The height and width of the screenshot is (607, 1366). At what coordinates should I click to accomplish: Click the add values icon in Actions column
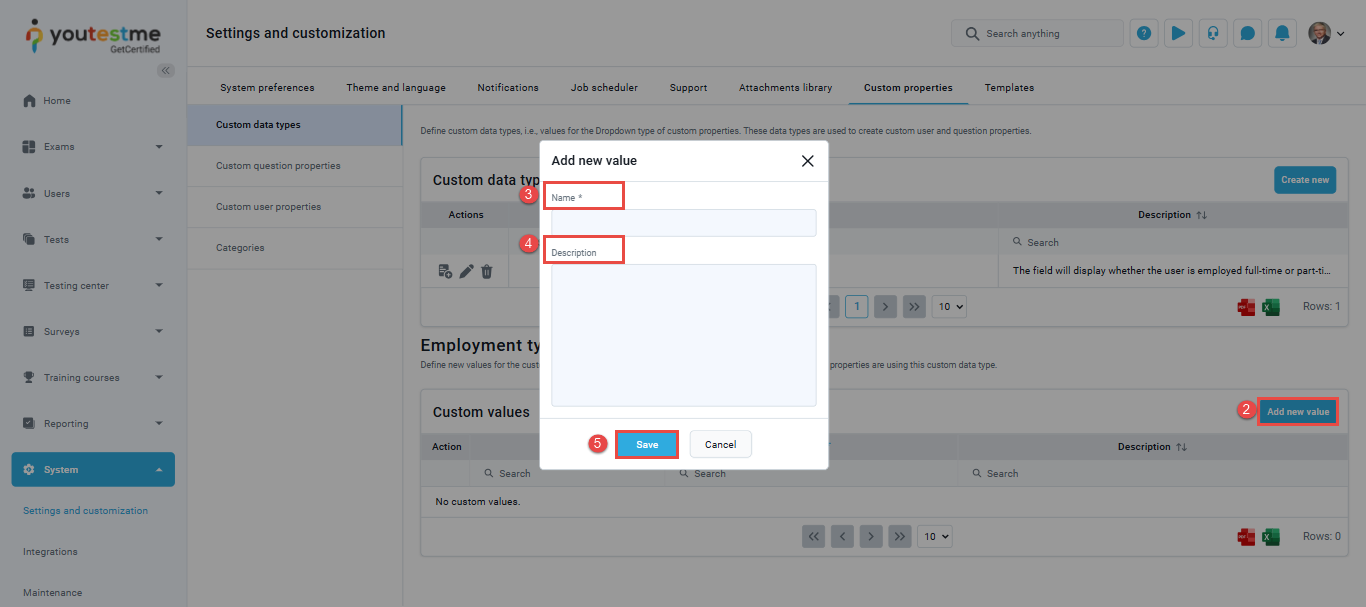446,271
